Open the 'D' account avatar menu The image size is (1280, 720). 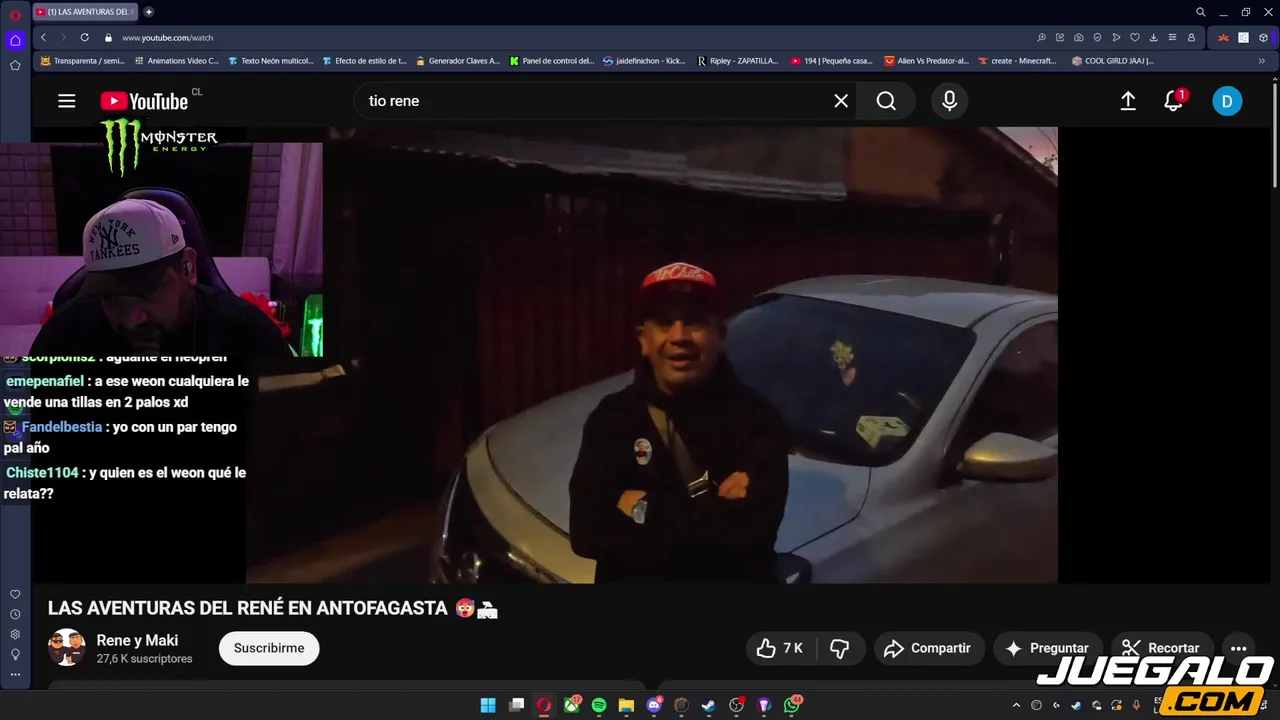tap(1227, 101)
